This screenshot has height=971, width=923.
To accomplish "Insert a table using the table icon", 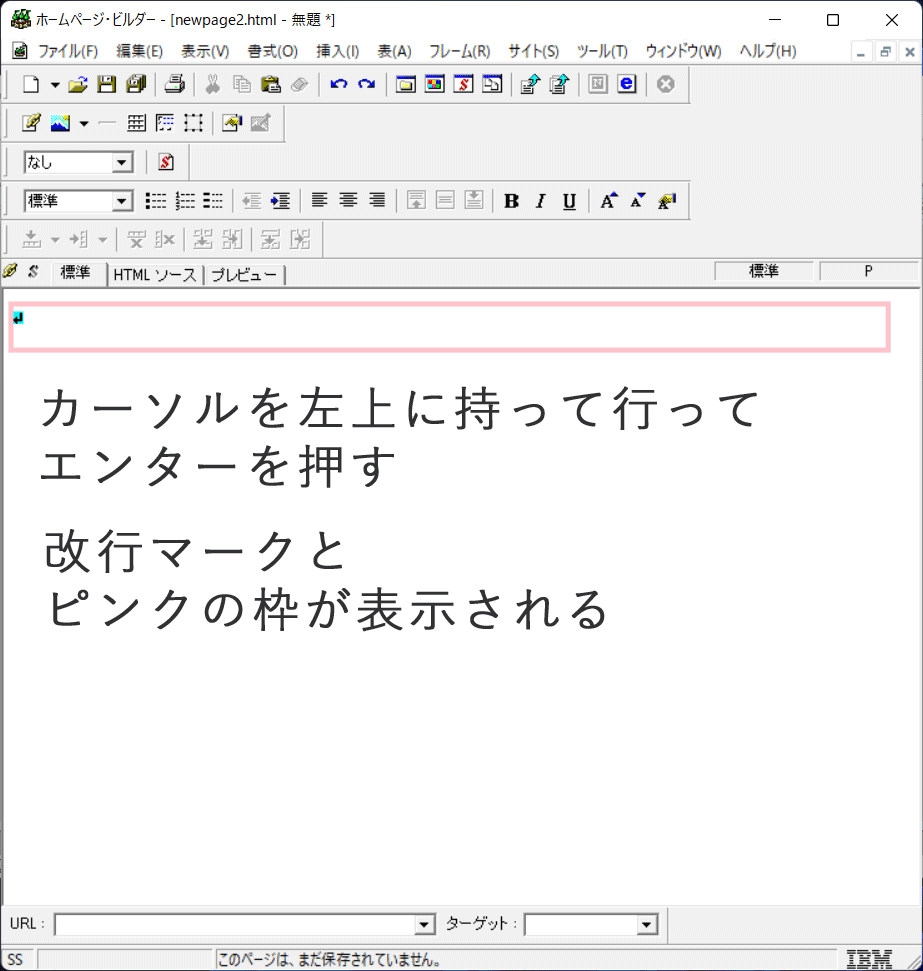I will point(136,123).
